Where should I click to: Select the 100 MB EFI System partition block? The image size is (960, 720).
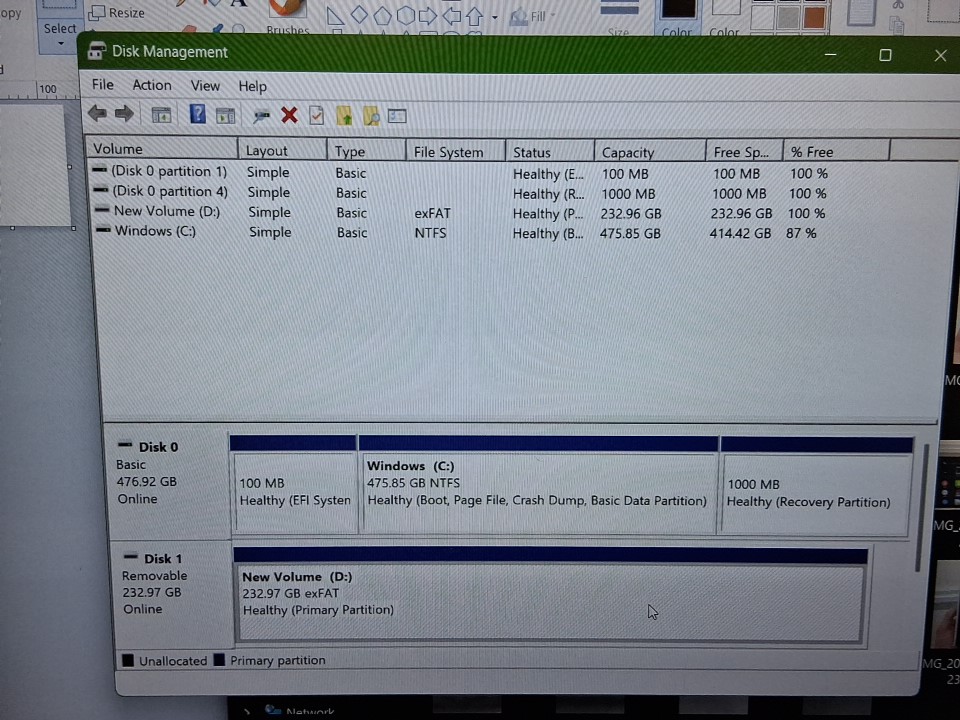tap(294, 485)
